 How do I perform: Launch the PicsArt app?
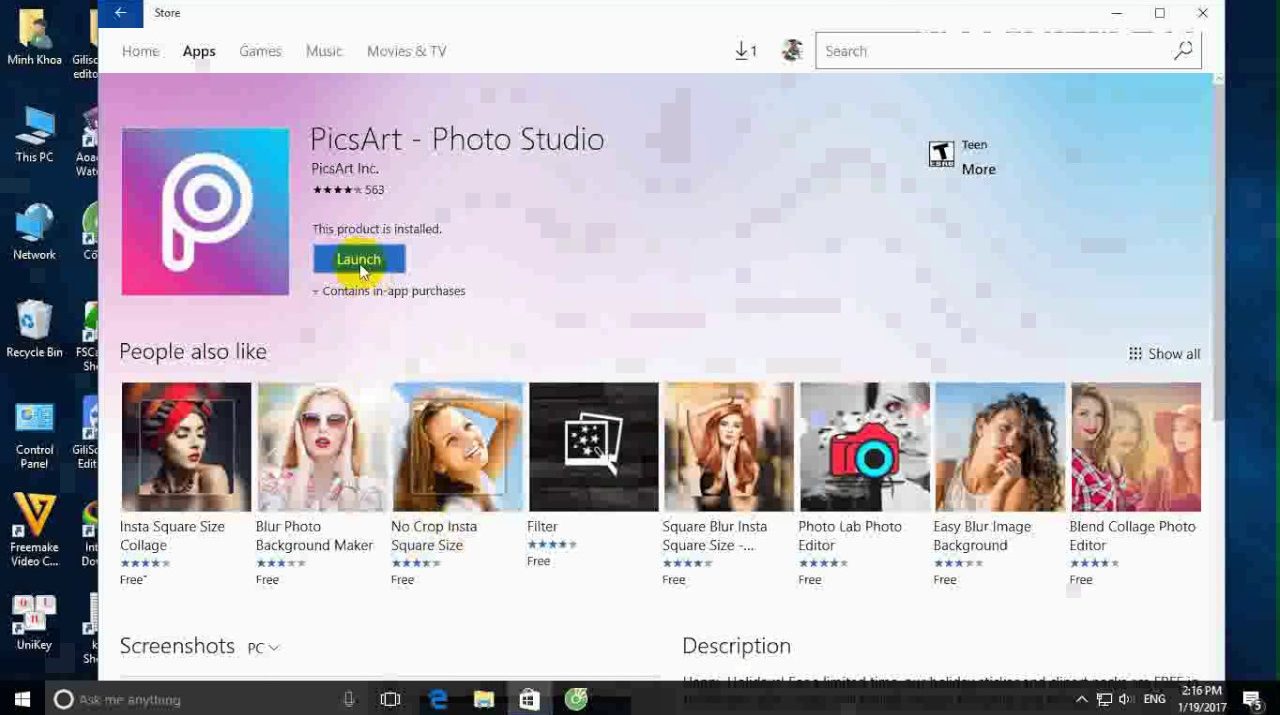click(x=359, y=259)
